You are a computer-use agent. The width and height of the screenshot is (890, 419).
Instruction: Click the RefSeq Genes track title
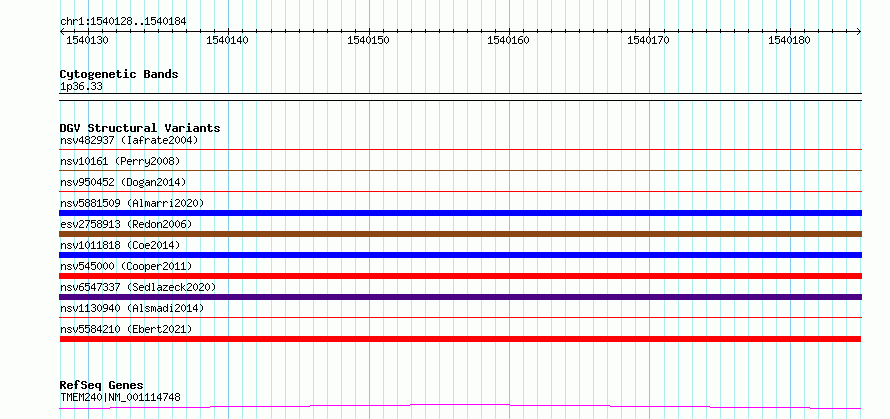[101, 385]
